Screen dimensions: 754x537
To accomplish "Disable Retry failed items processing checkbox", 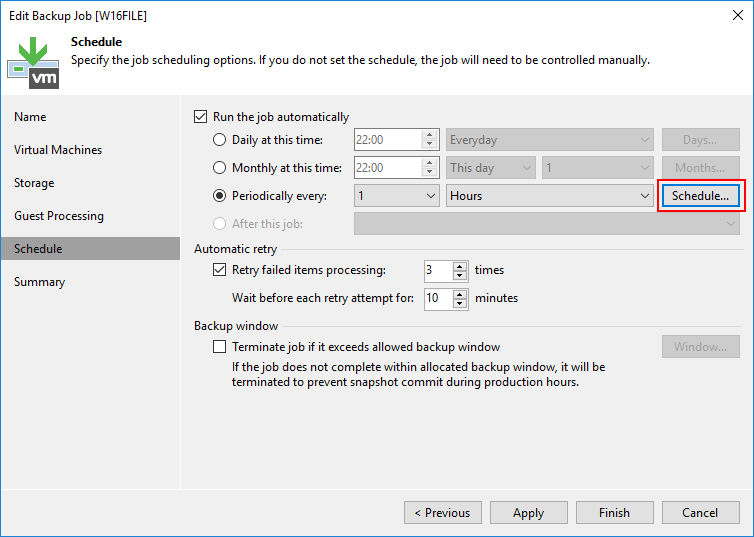I will click(x=220, y=270).
